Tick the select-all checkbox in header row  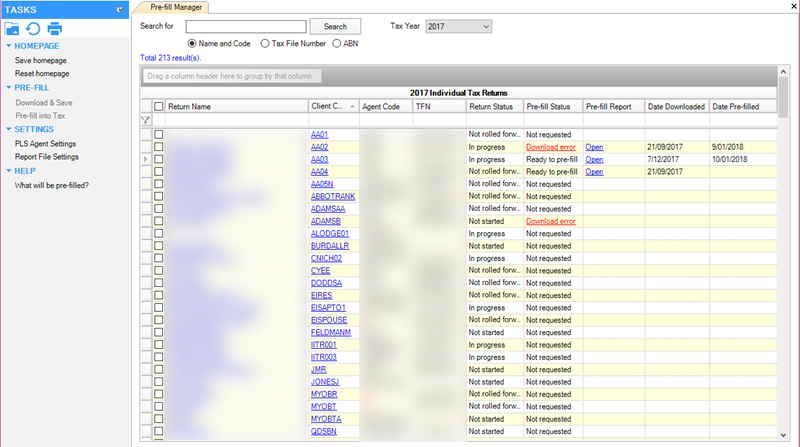coord(159,106)
